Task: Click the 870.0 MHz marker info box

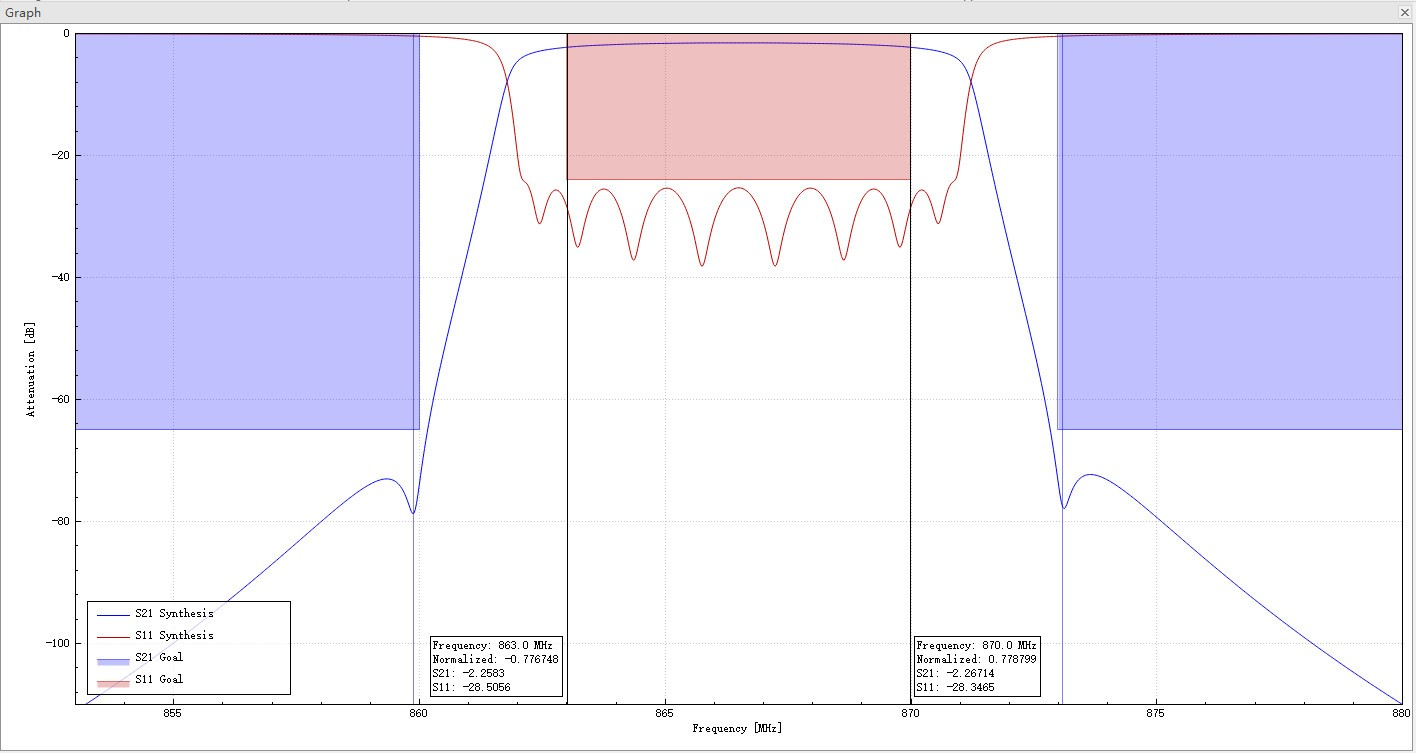Action: pyautogui.click(x=977, y=666)
